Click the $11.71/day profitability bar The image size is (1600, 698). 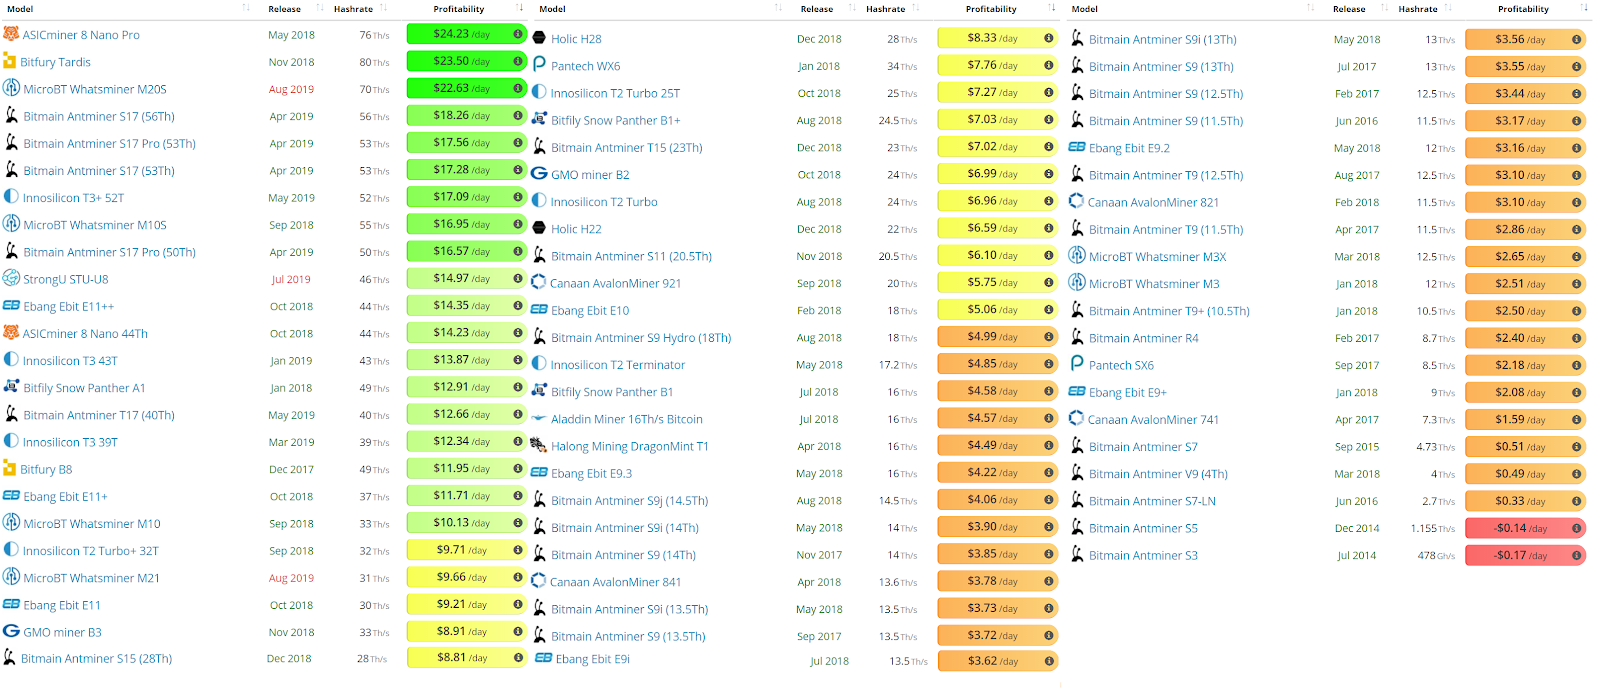point(466,495)
